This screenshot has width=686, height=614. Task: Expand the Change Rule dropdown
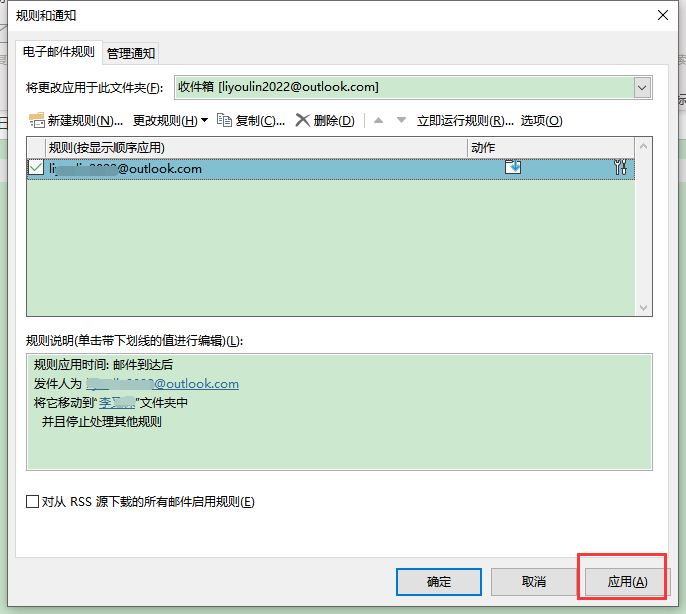[x=170, y=121]
